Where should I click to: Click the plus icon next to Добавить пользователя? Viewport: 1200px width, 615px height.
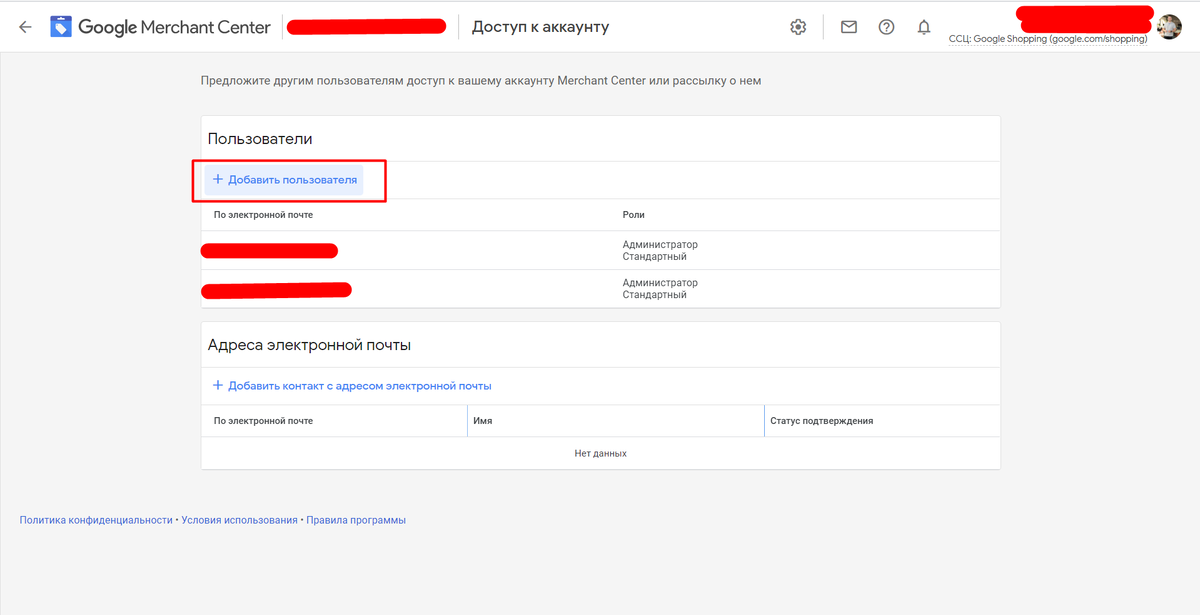pos(217,179)
